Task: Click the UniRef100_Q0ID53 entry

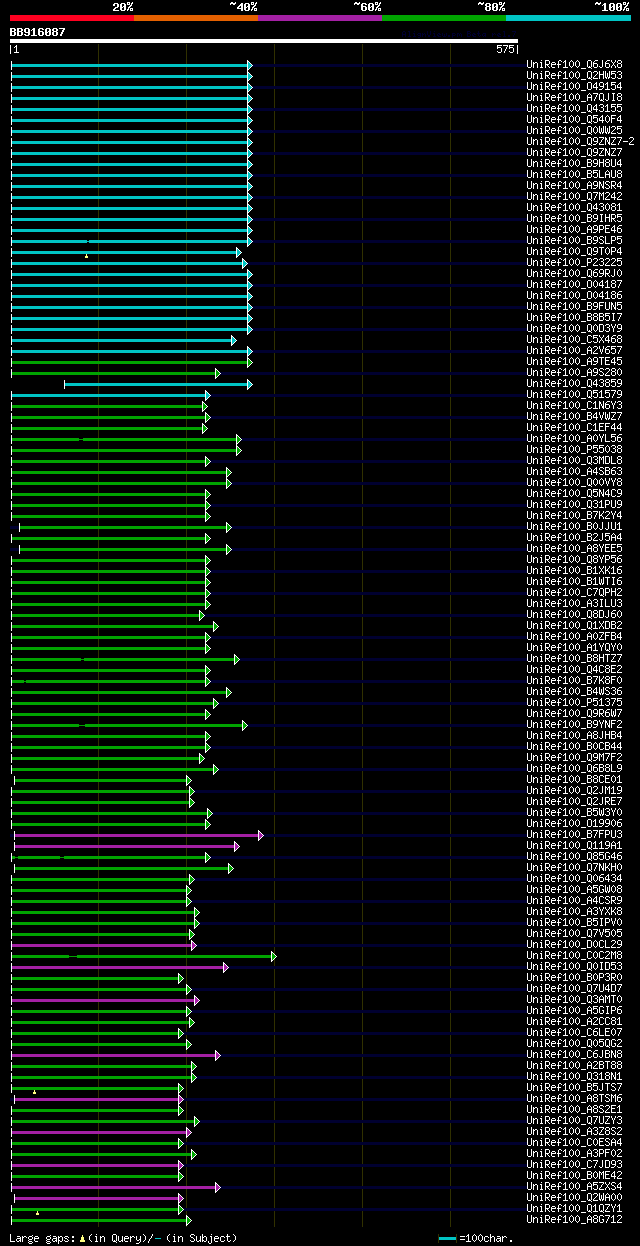Action: [x=574, y=966]
